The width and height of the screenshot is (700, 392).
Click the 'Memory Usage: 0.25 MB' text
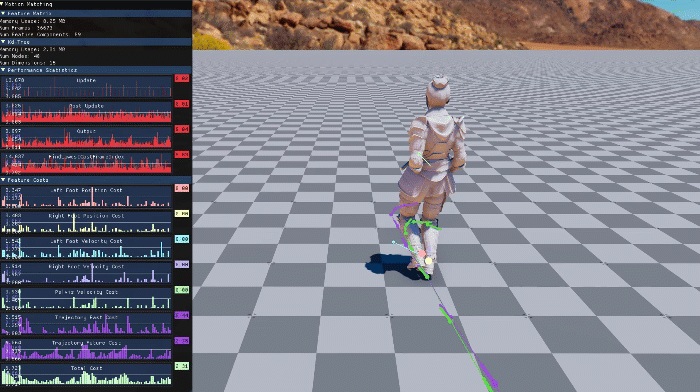33,21
